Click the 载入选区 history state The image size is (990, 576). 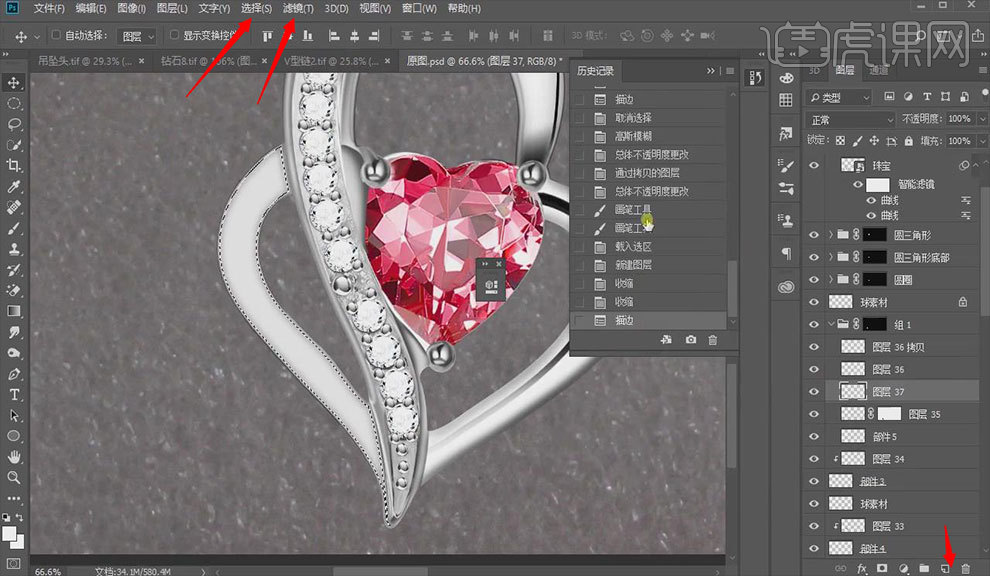pyautogui.click(x=633, y=247)
